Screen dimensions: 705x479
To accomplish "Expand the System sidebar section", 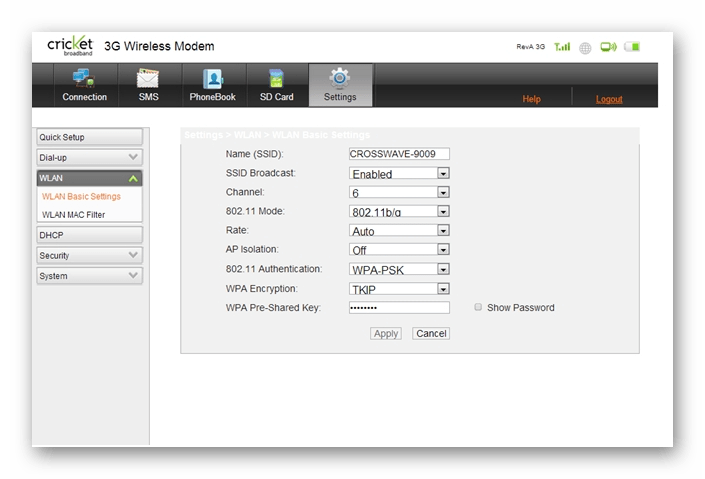I will click(x=89, y=276).
